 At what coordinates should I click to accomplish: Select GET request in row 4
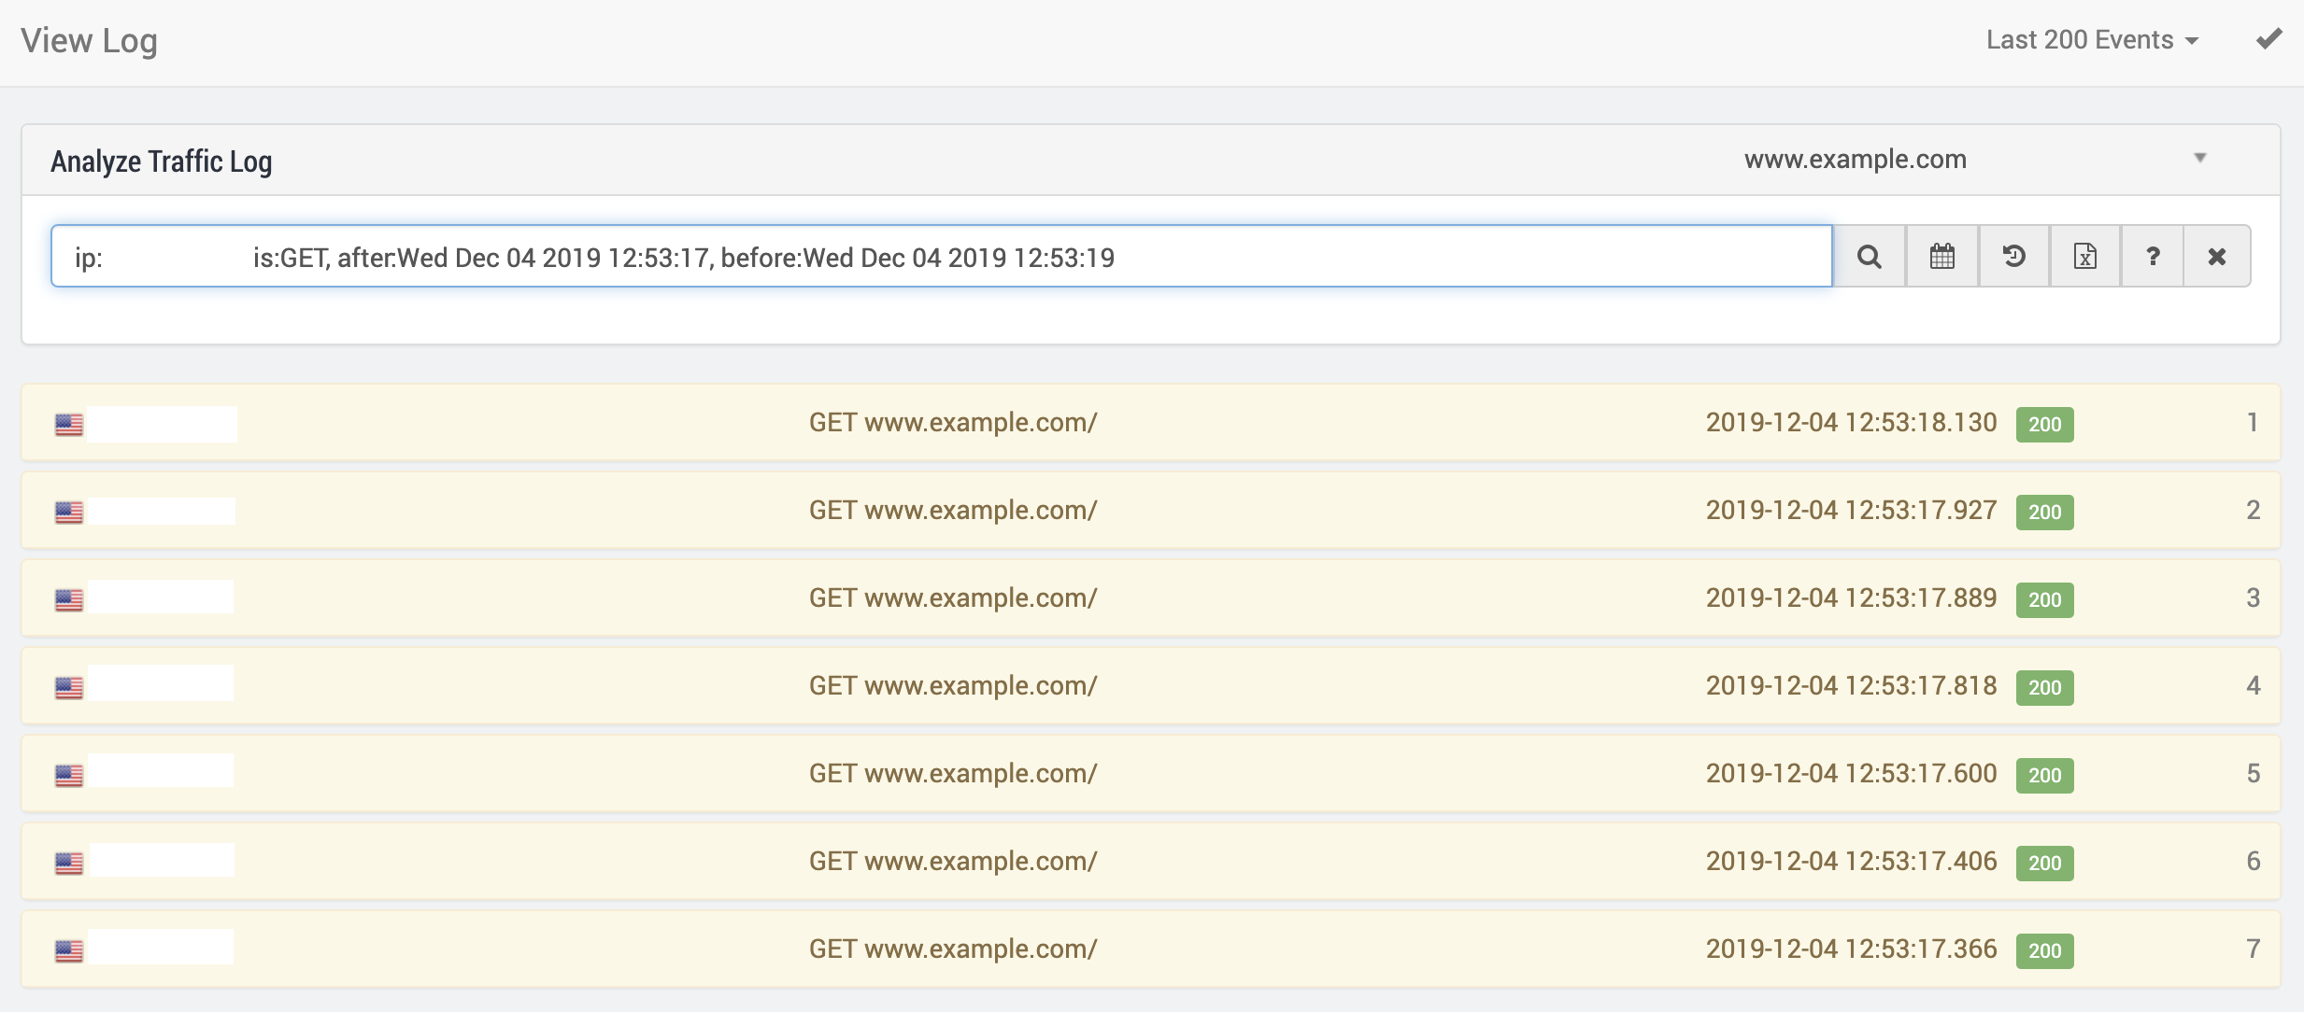pos(952,686)
